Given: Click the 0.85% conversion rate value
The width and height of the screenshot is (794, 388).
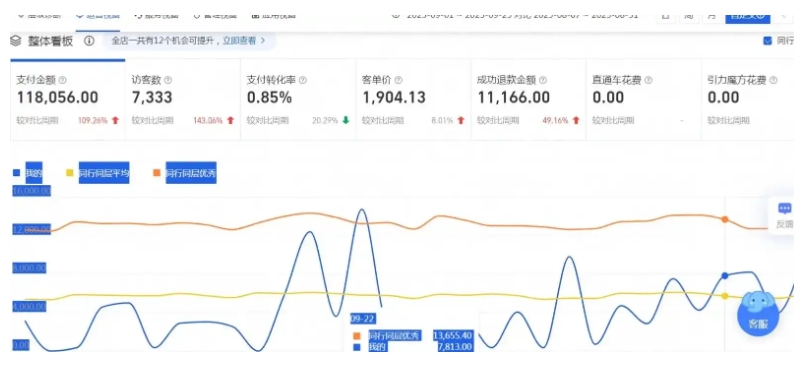Looking at the screenshot, I should click(269, 98).
